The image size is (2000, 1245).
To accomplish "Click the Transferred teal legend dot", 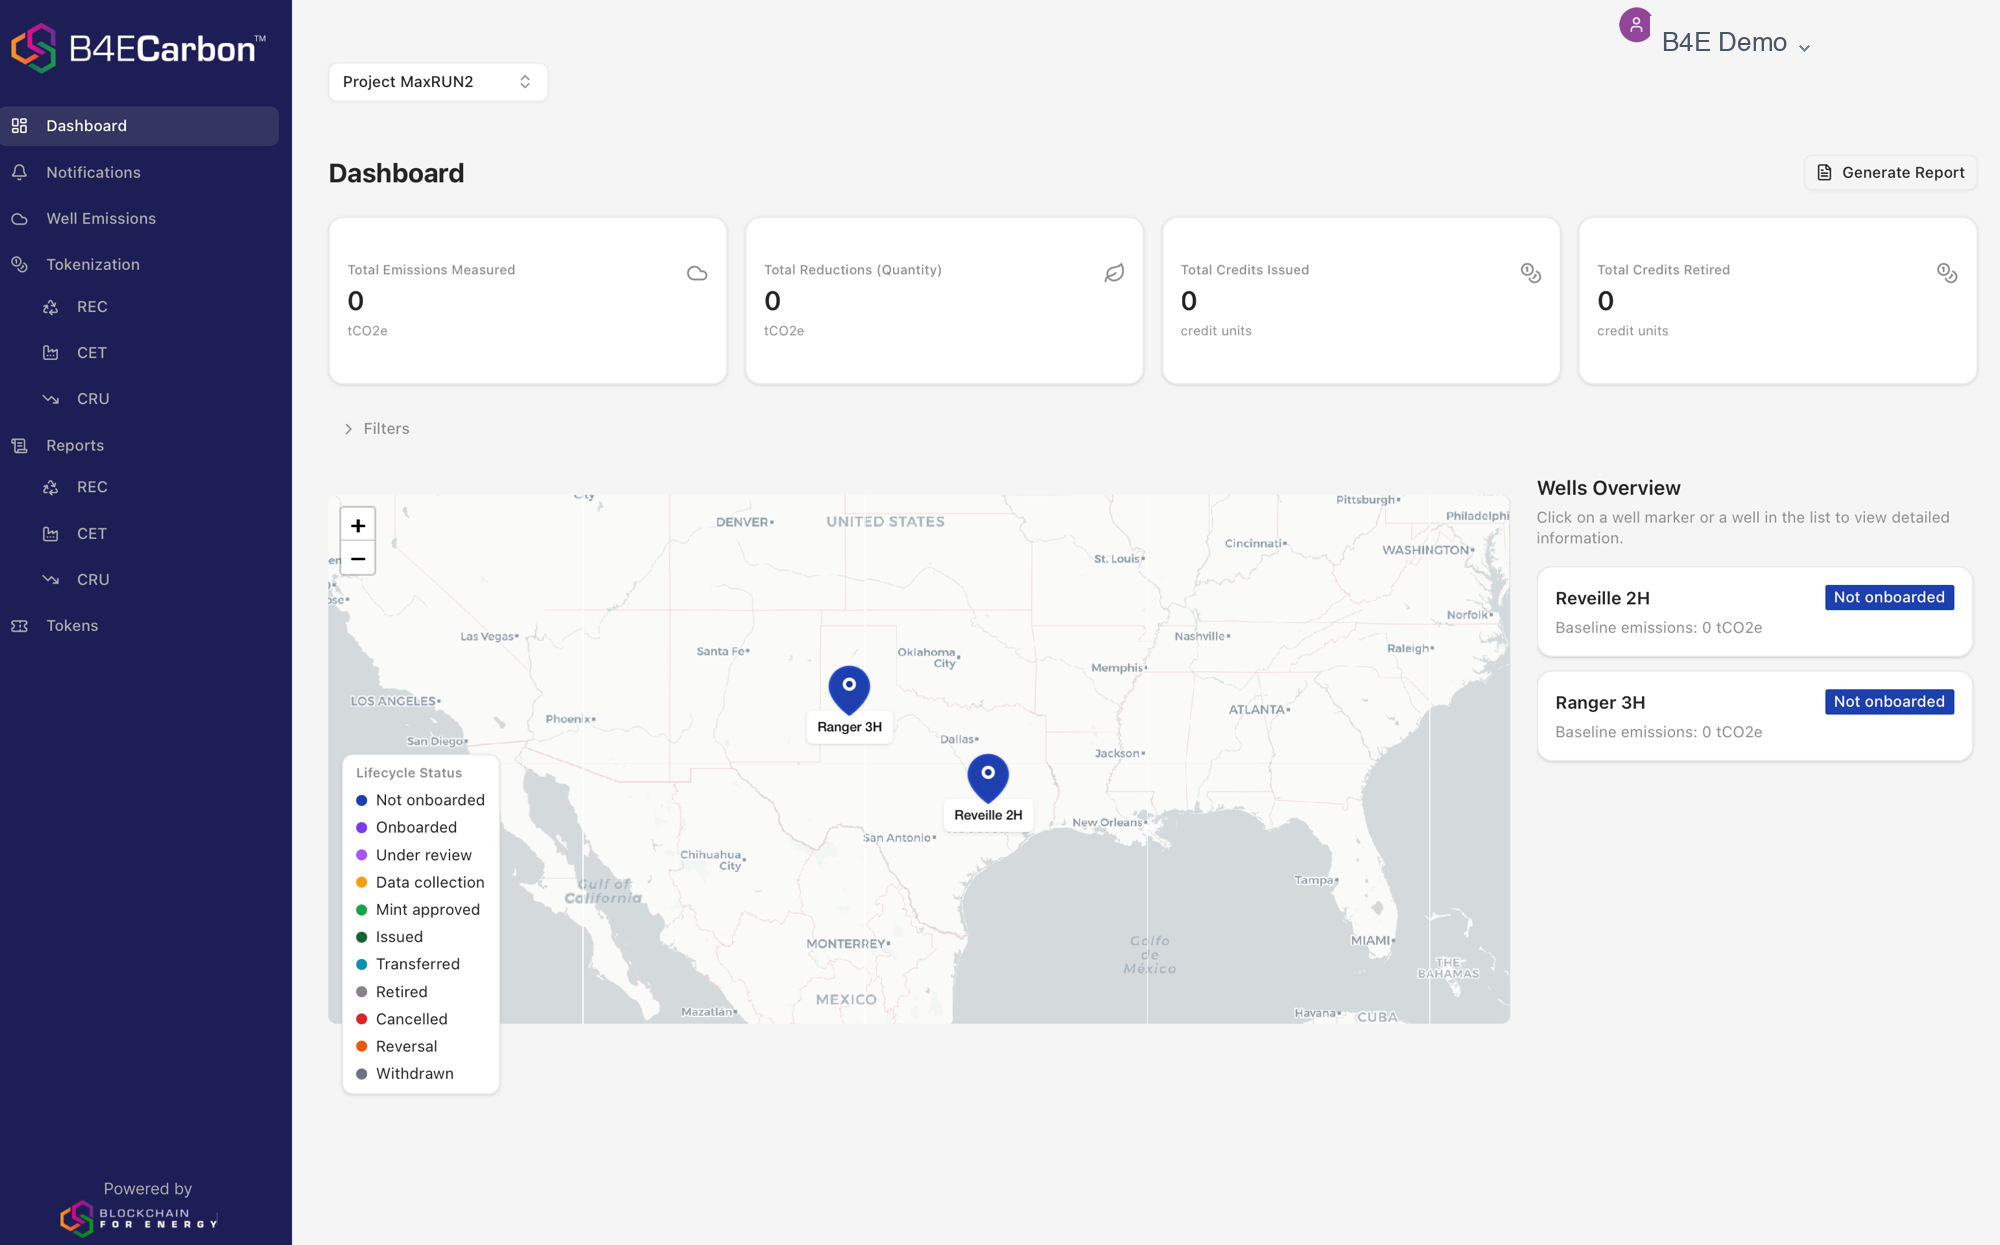I will coord(362,965).
